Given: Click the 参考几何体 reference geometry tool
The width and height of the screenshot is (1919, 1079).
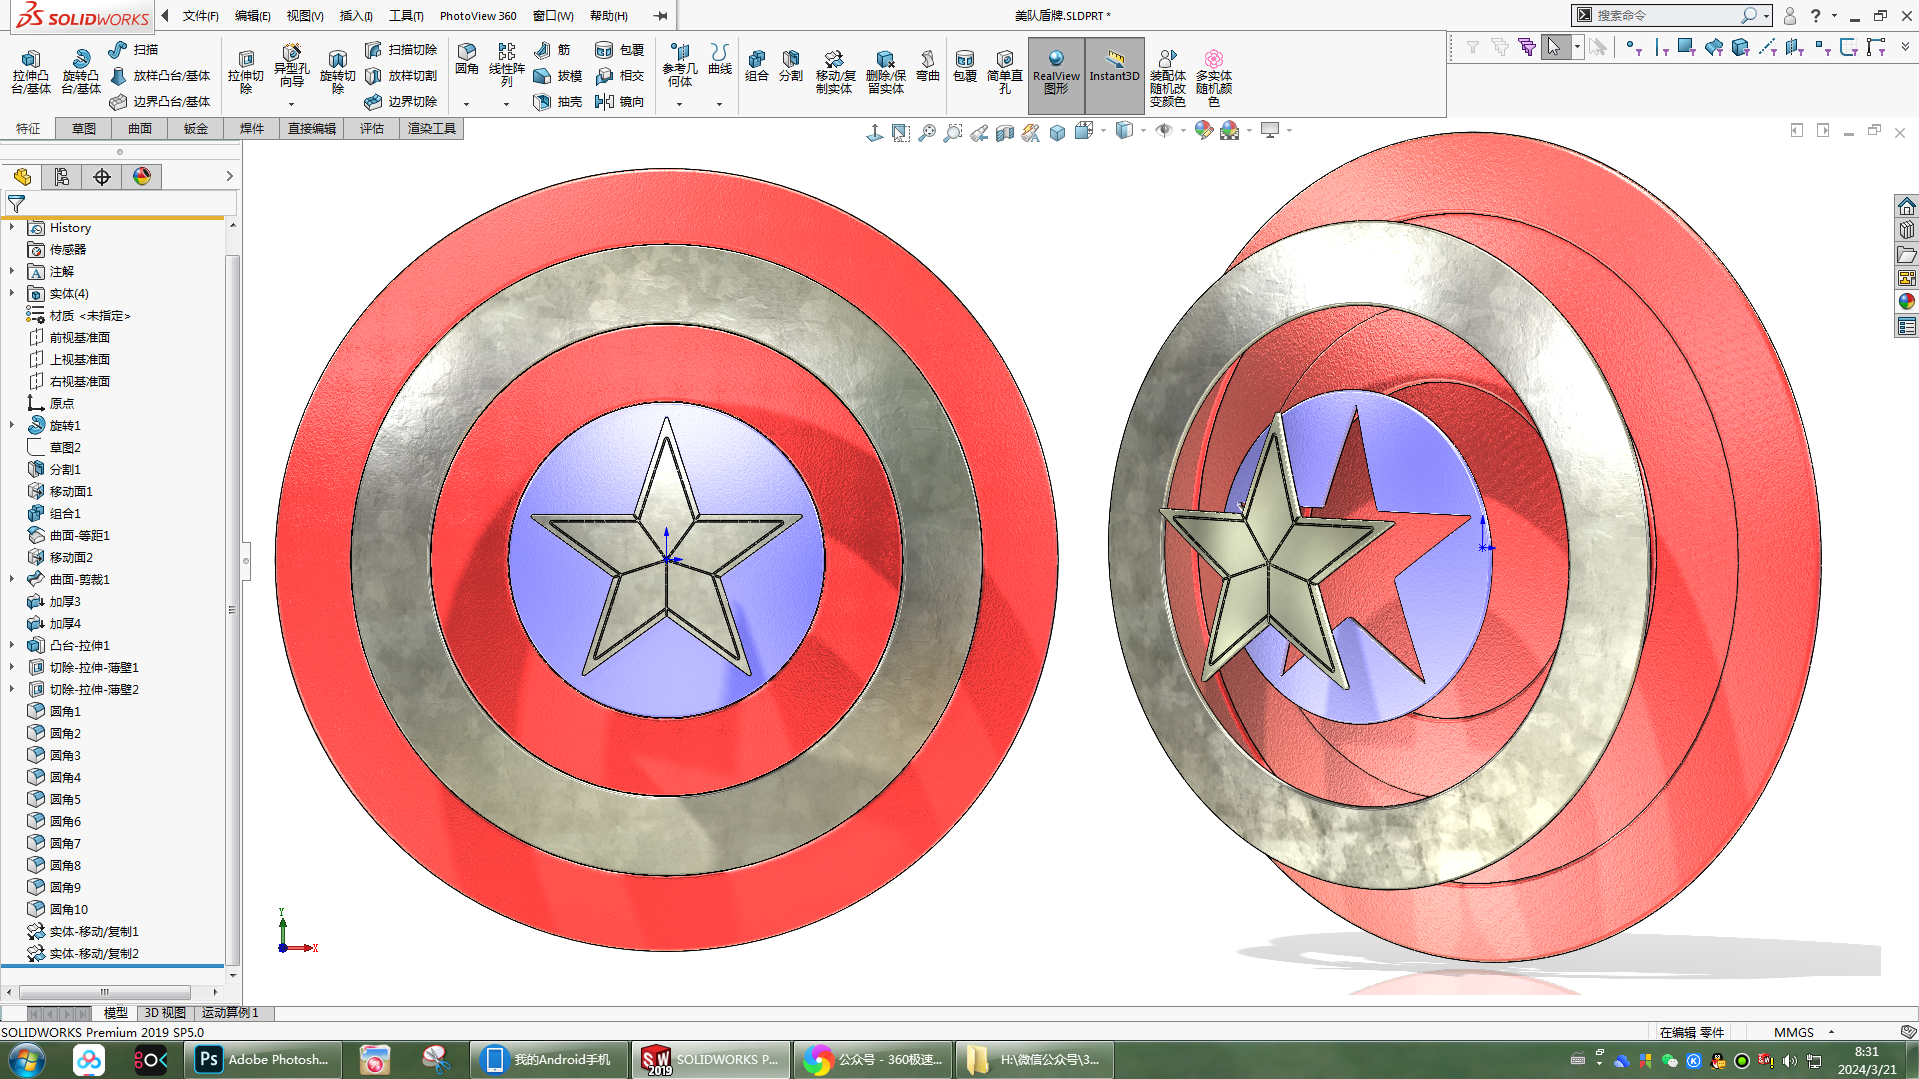Looking at the screenshot, I should [680, 65].
